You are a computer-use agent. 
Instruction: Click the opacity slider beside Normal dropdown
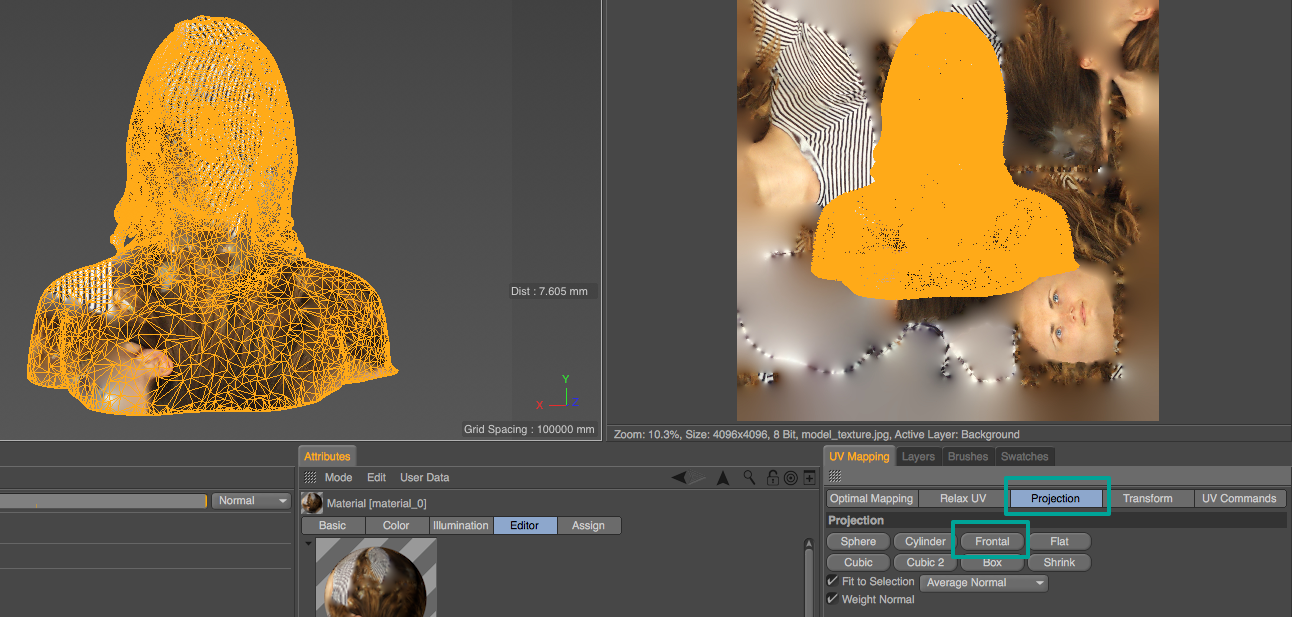(103, 501)
